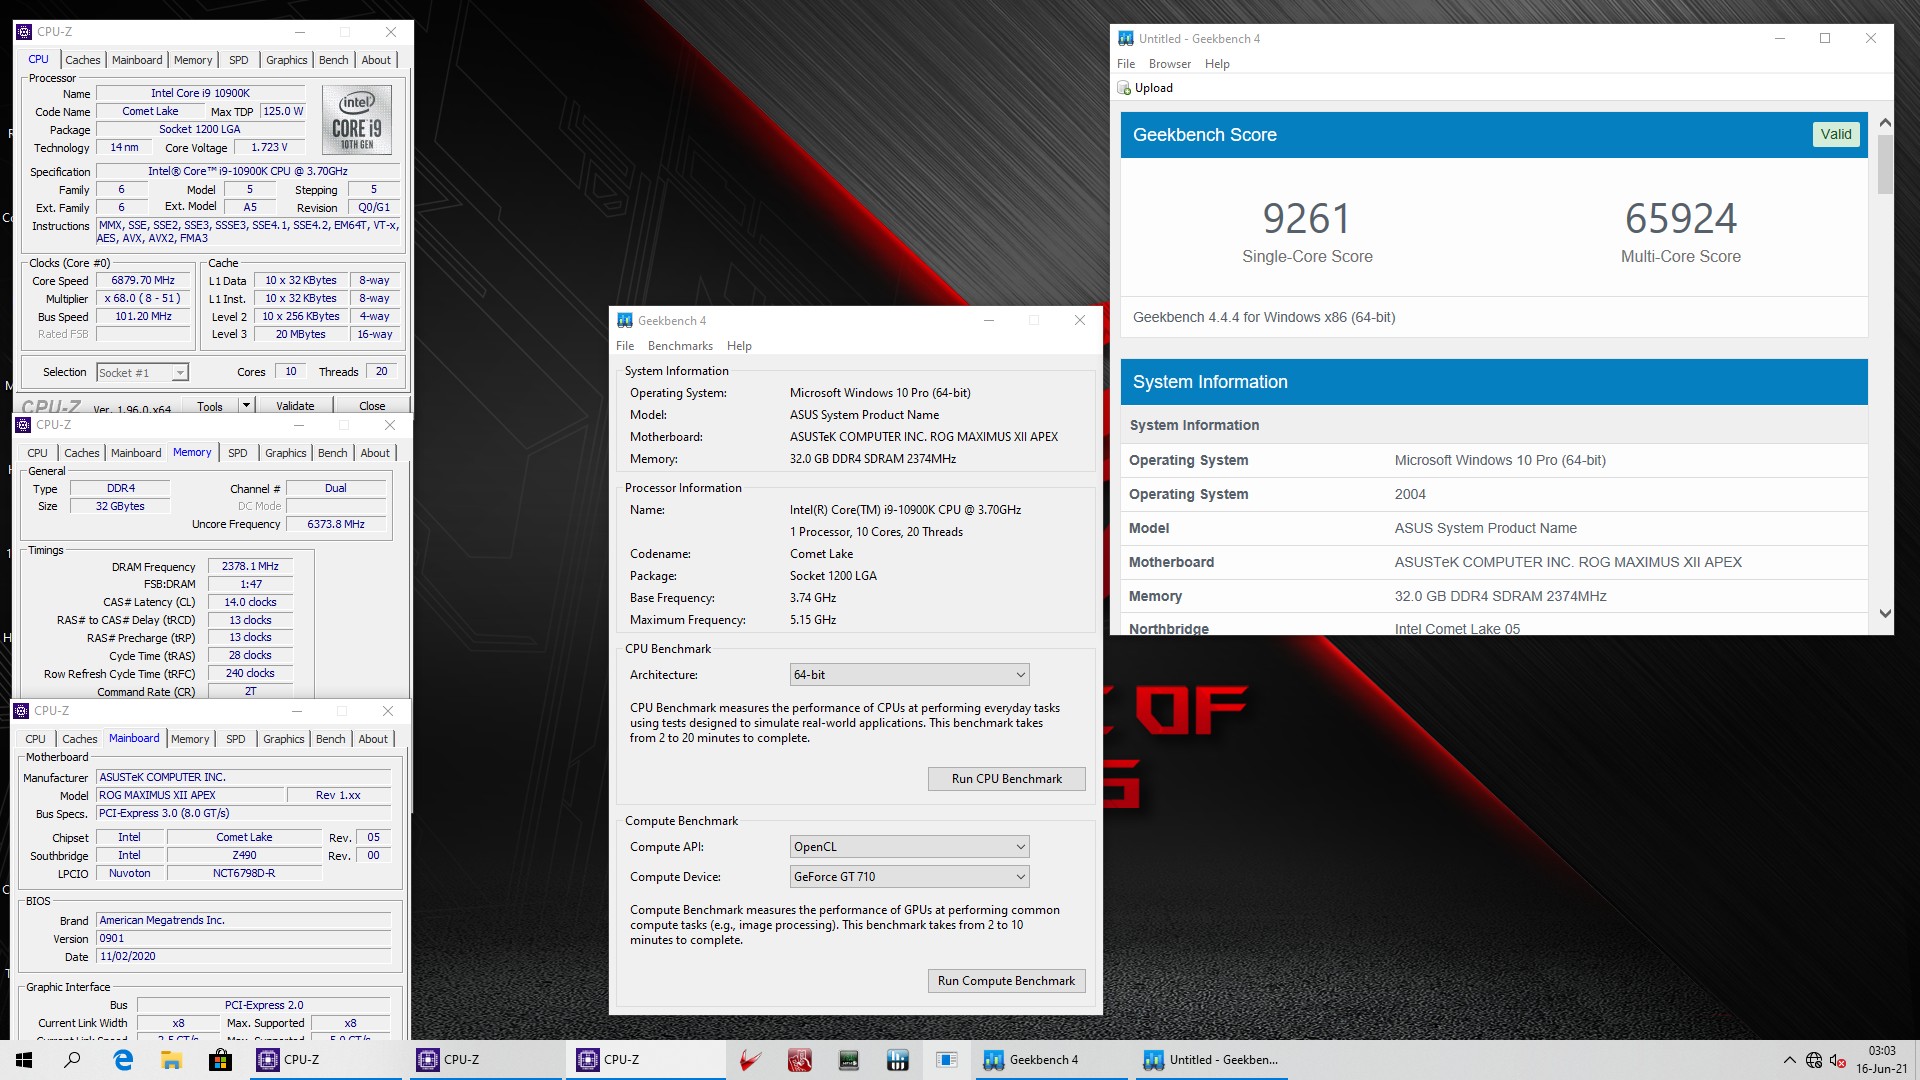
Task: Click Intel Comet Lake 05 Northbridge value
Action: click(1457, 629)
